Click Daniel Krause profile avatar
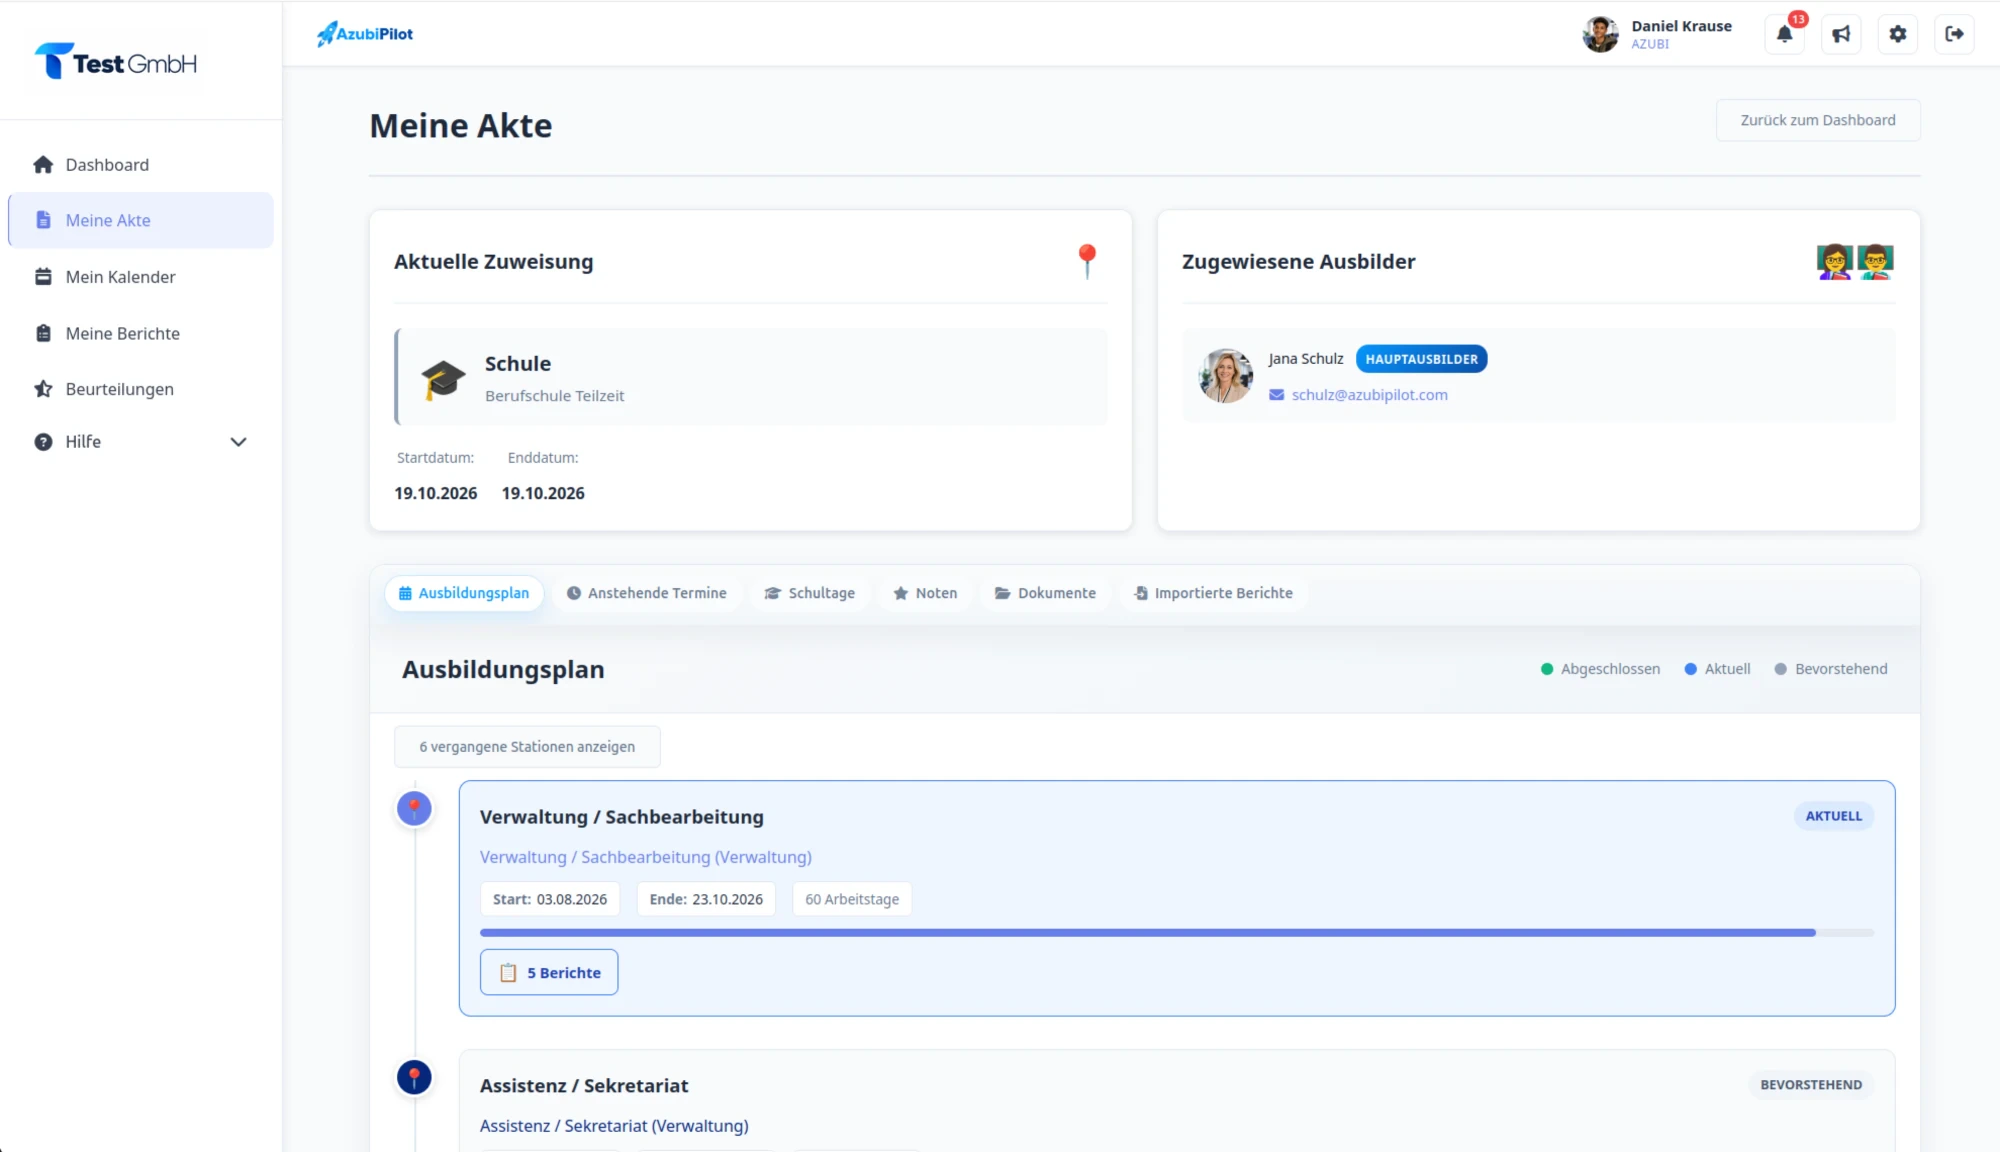 pyautogui.click(x=1600, y=34)
